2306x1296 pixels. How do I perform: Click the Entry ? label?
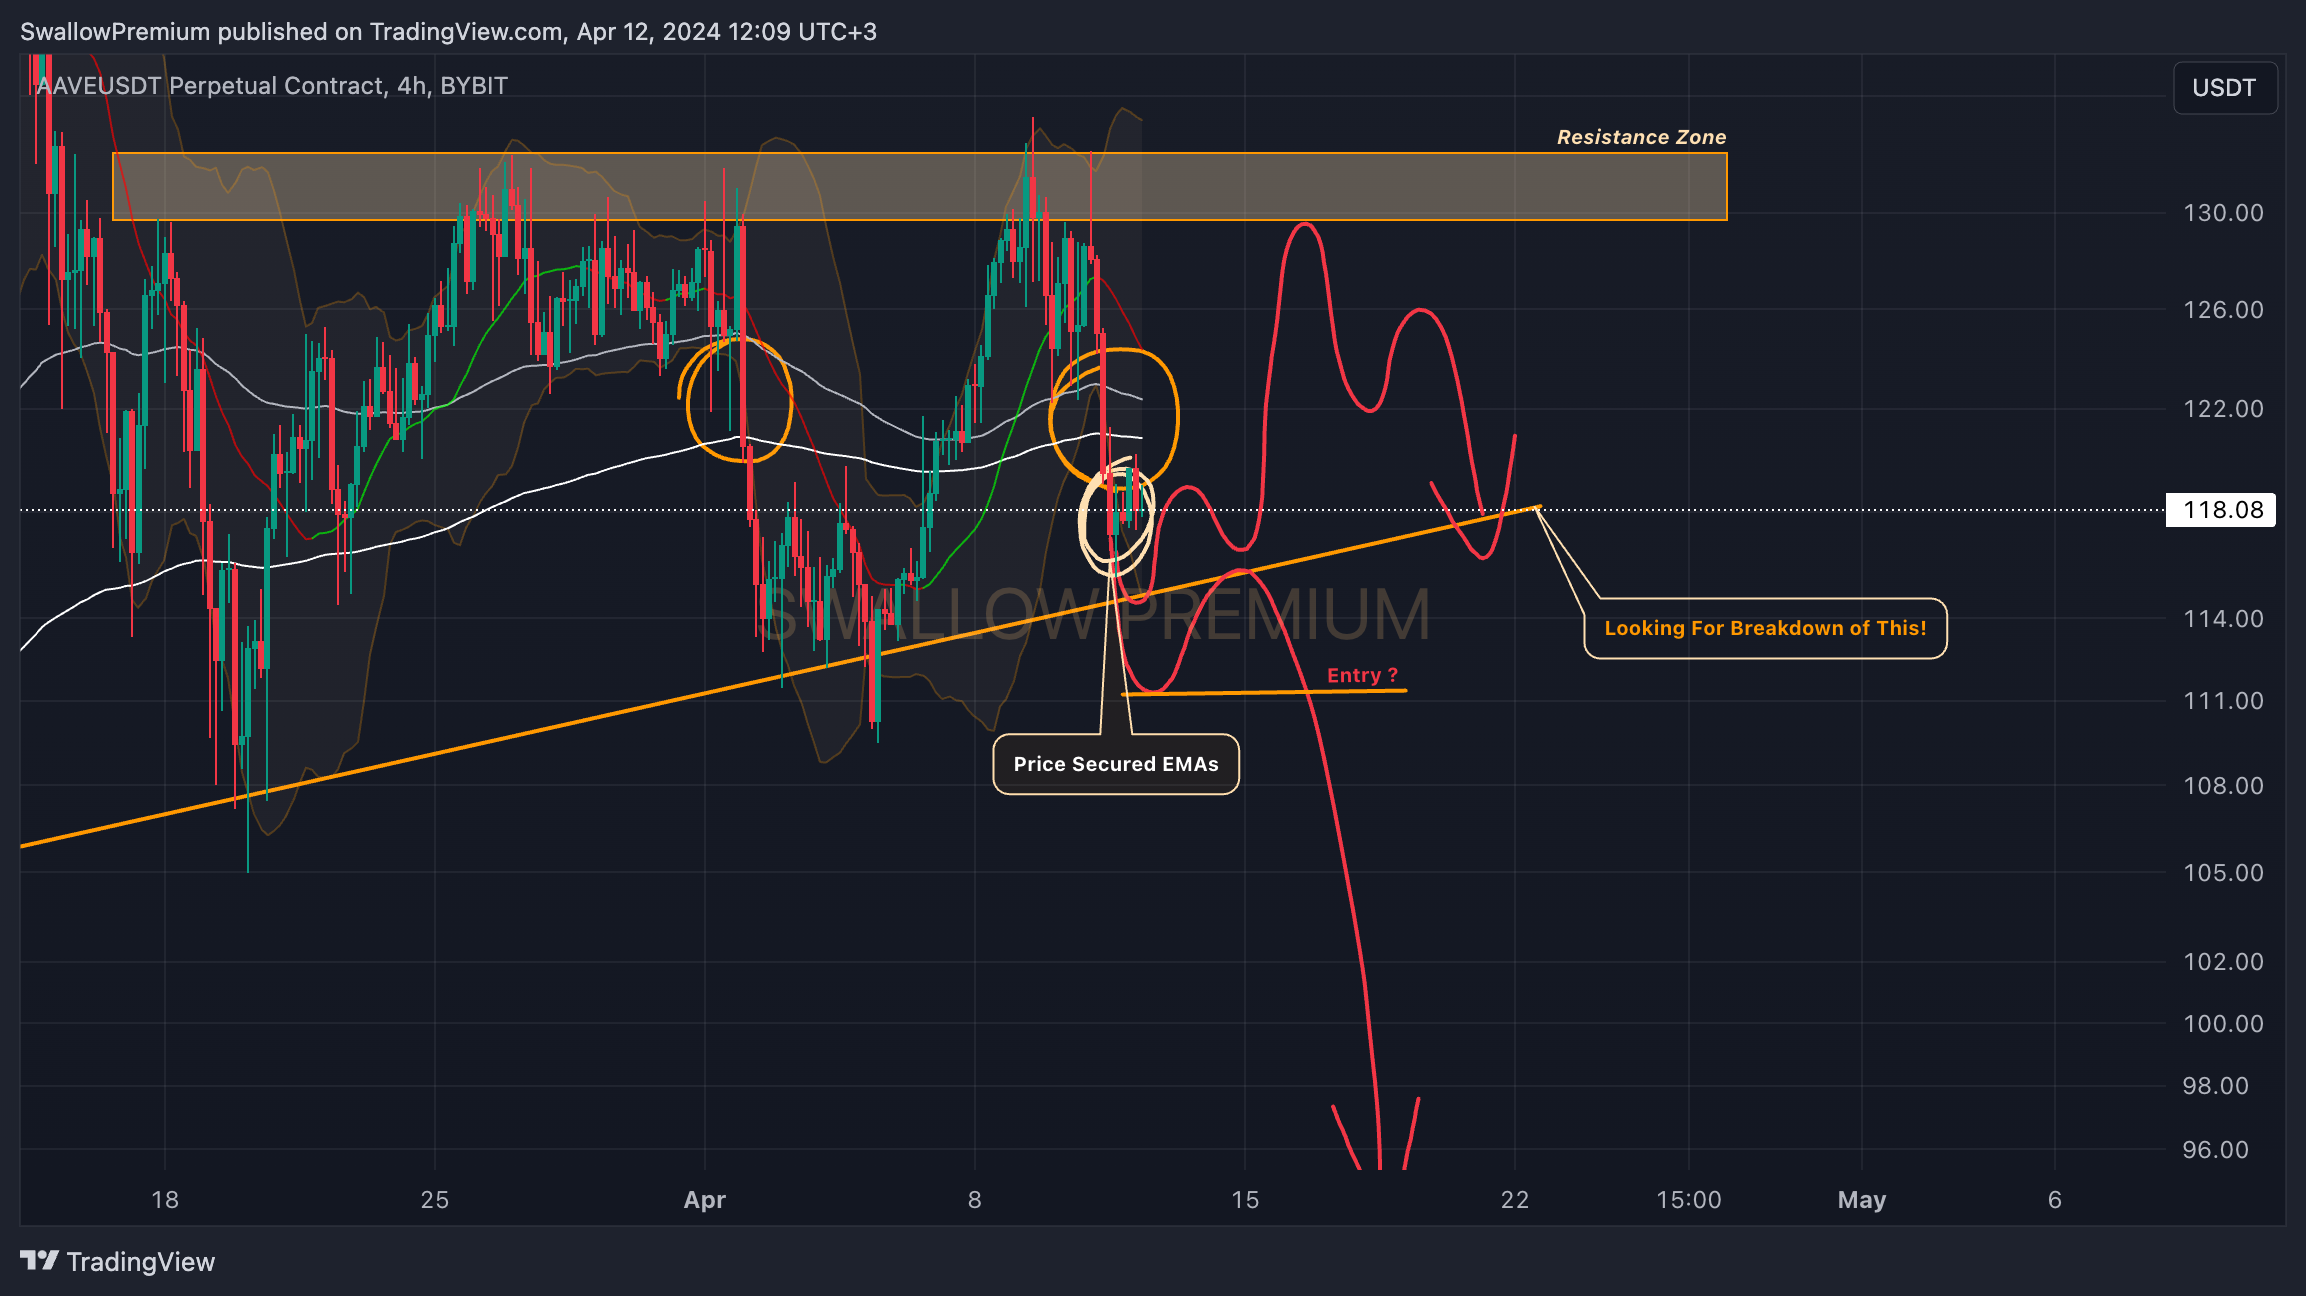tap(1362, 675)
